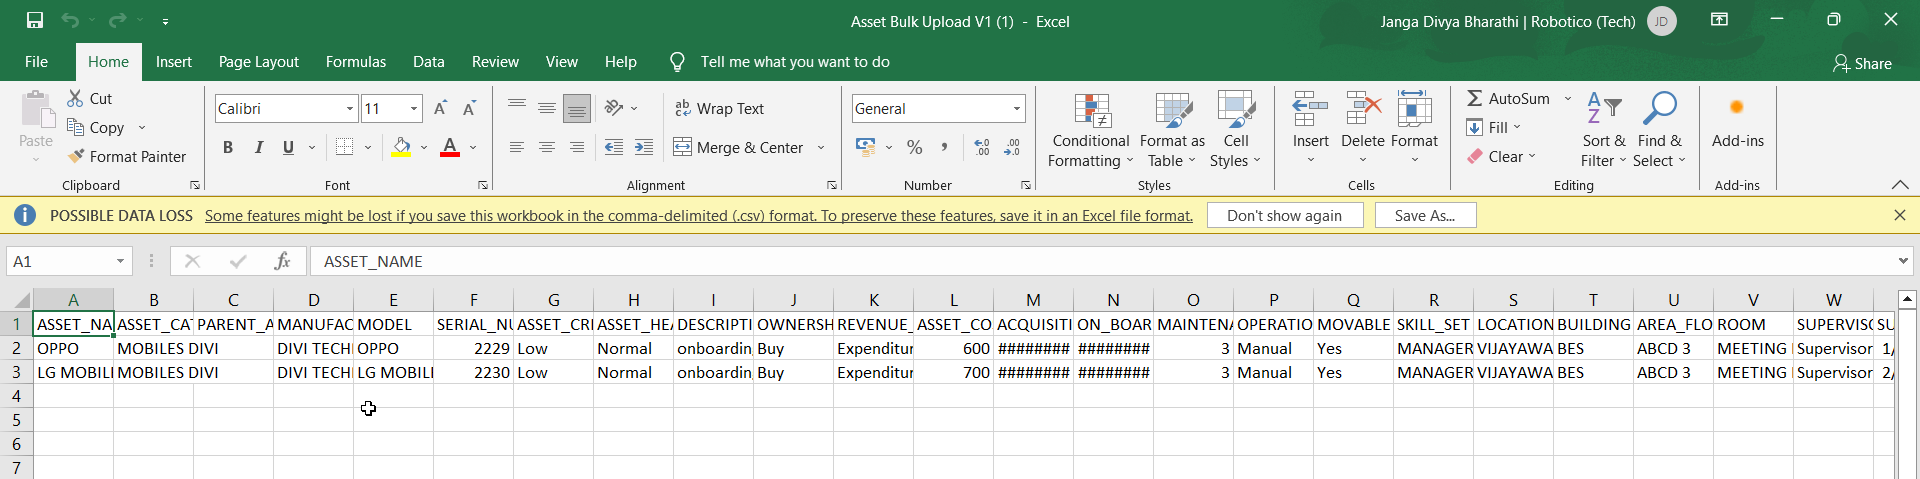The height and width of the screenshot is (479, 1920).
Task: Align cell text to the top
Action: pyautogui.click(x=517, y=108)
